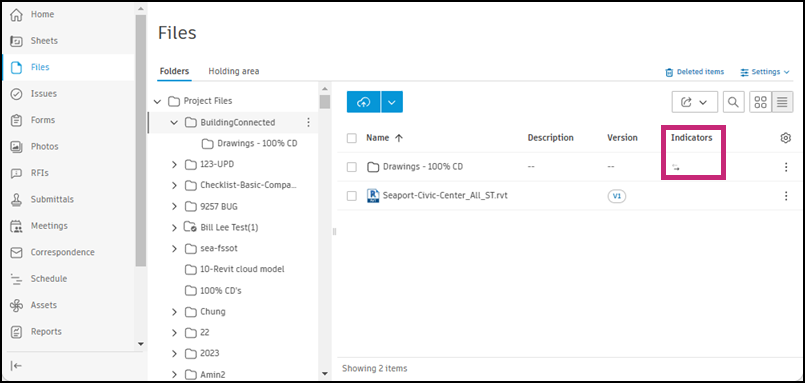This screenshot has height=383, width=805.
Task: Select the 100% CD's folder
Action: coord(220,291)
